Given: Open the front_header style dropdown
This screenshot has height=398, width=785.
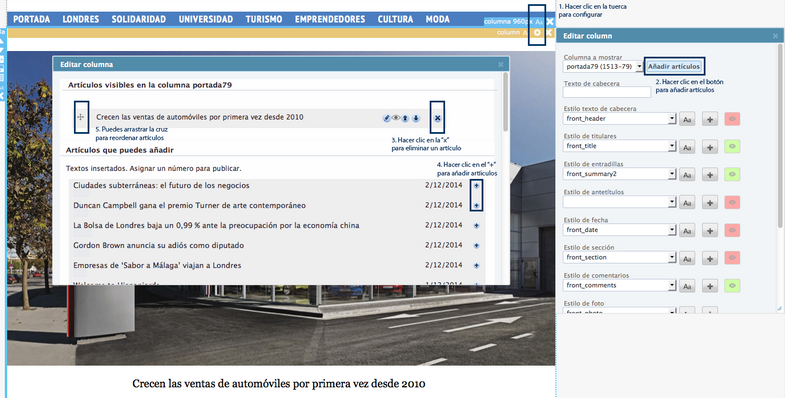Looking at the screenshot, I should (620, 119).
